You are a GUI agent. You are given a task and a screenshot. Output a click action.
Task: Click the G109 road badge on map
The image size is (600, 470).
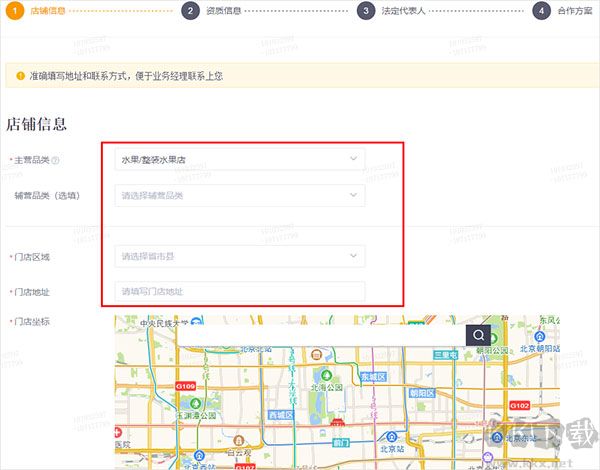tap(186, 386)
